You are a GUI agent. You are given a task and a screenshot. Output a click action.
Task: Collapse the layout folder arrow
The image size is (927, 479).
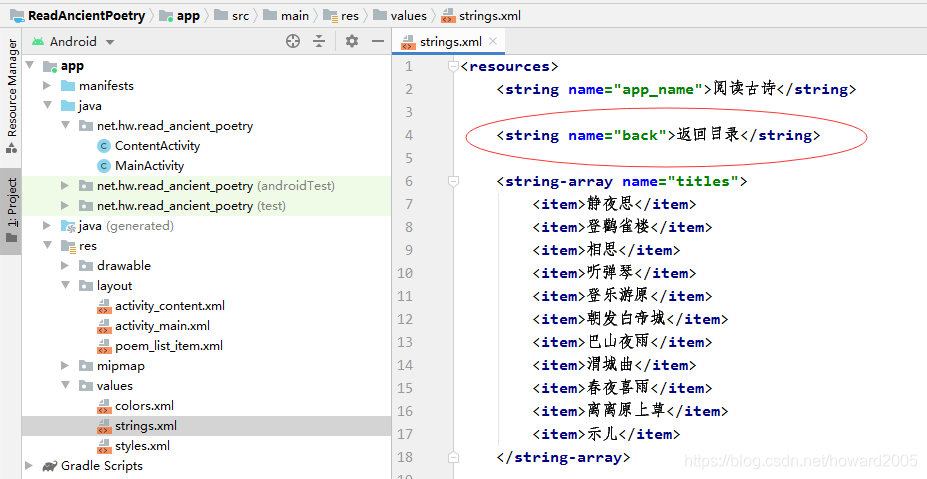(x=66, y=286)
